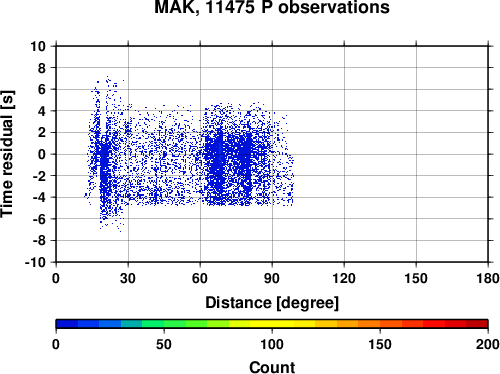Click the x-axis tick label '150'
Image resolution: width=500 pixels, height=374 pixels.
[416, 278]
